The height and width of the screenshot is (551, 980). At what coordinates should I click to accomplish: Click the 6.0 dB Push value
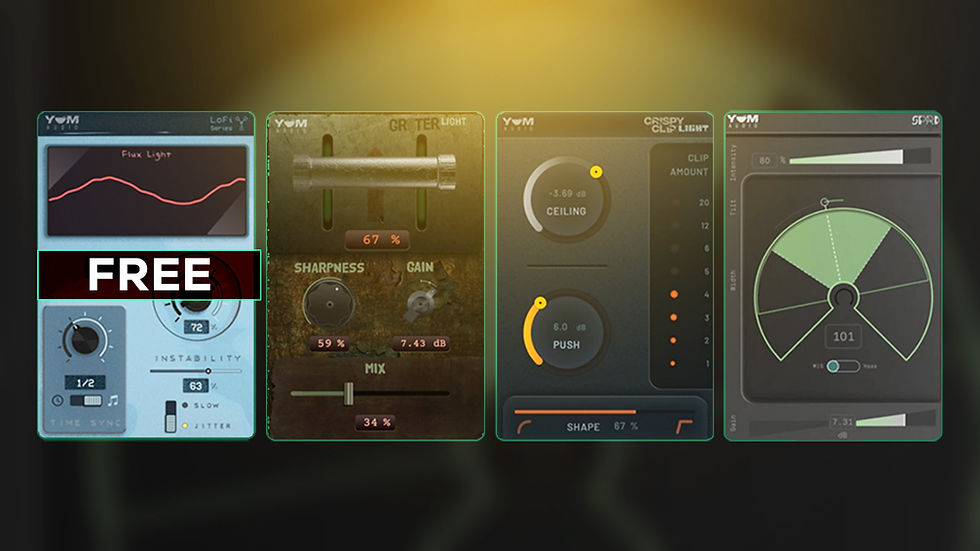point(569,327)
